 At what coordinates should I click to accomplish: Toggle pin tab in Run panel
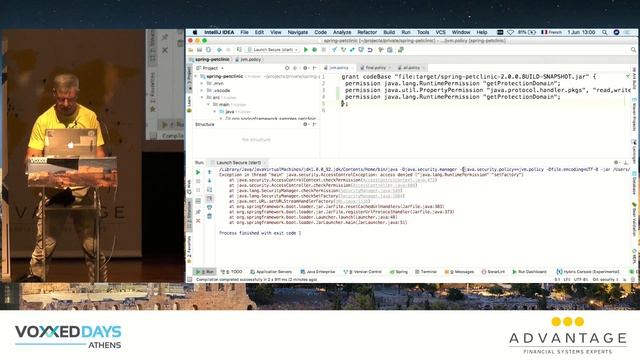coord(198,212)
